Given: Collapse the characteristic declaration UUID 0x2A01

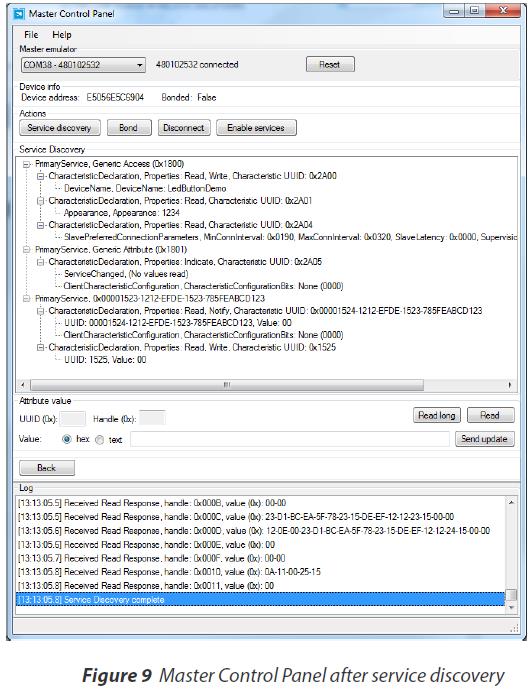Looking at the screenshot, I should (x=40, y=201).
